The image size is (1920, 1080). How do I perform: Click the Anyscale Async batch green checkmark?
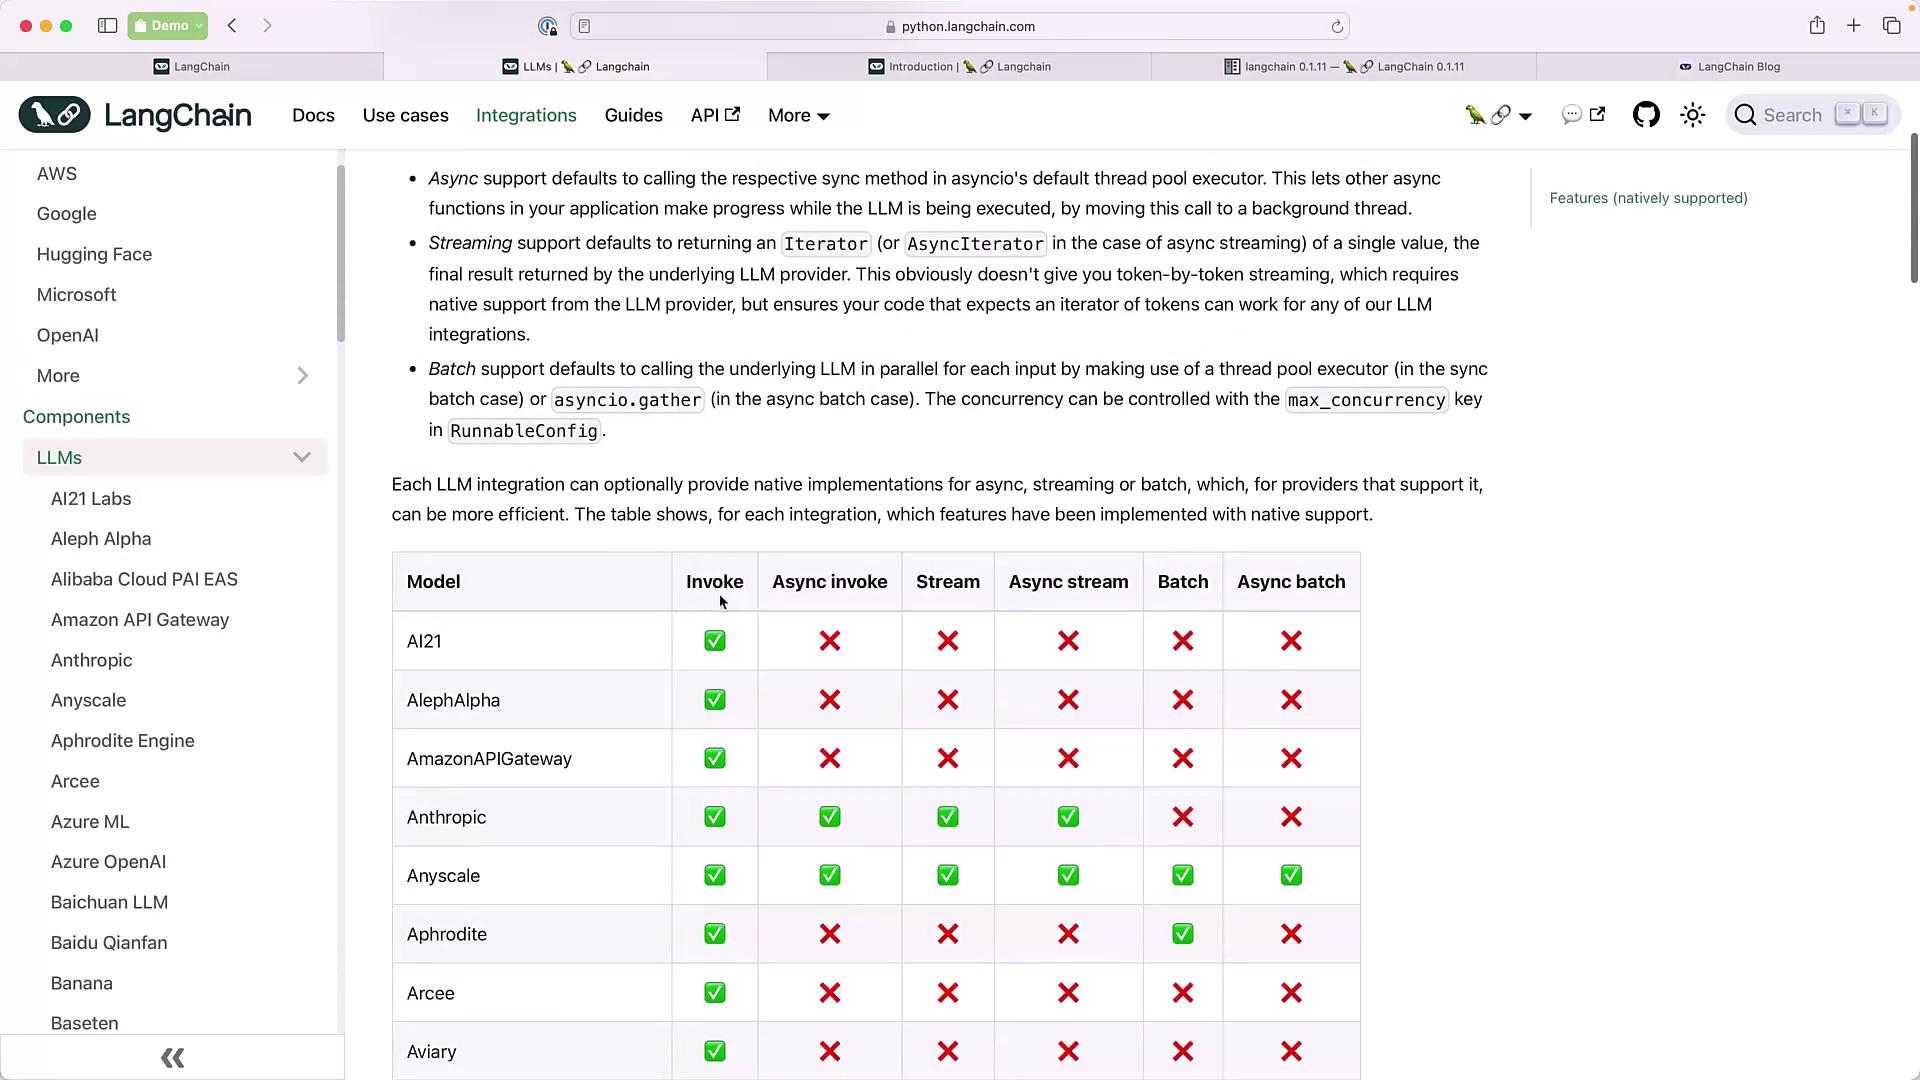[x=1291, y=876]
